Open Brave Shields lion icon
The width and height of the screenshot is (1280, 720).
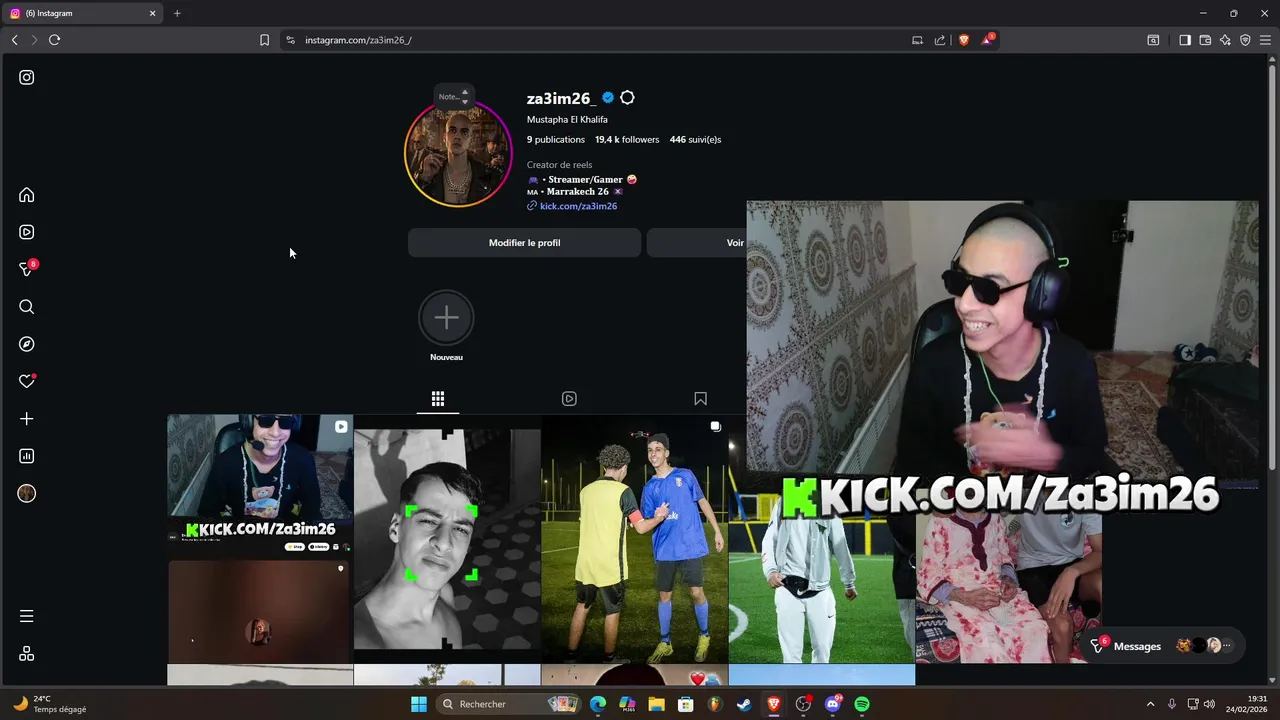click(x=964, y=40)
